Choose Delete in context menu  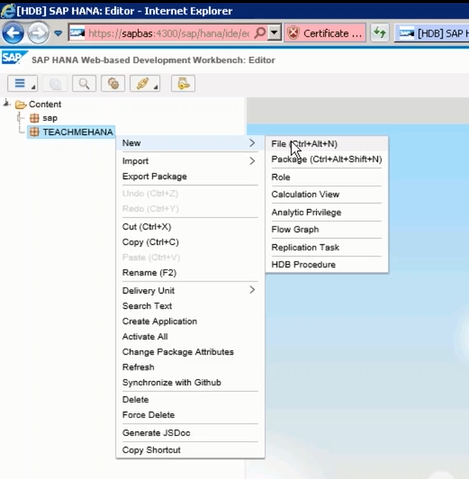[x=190, y=399]
